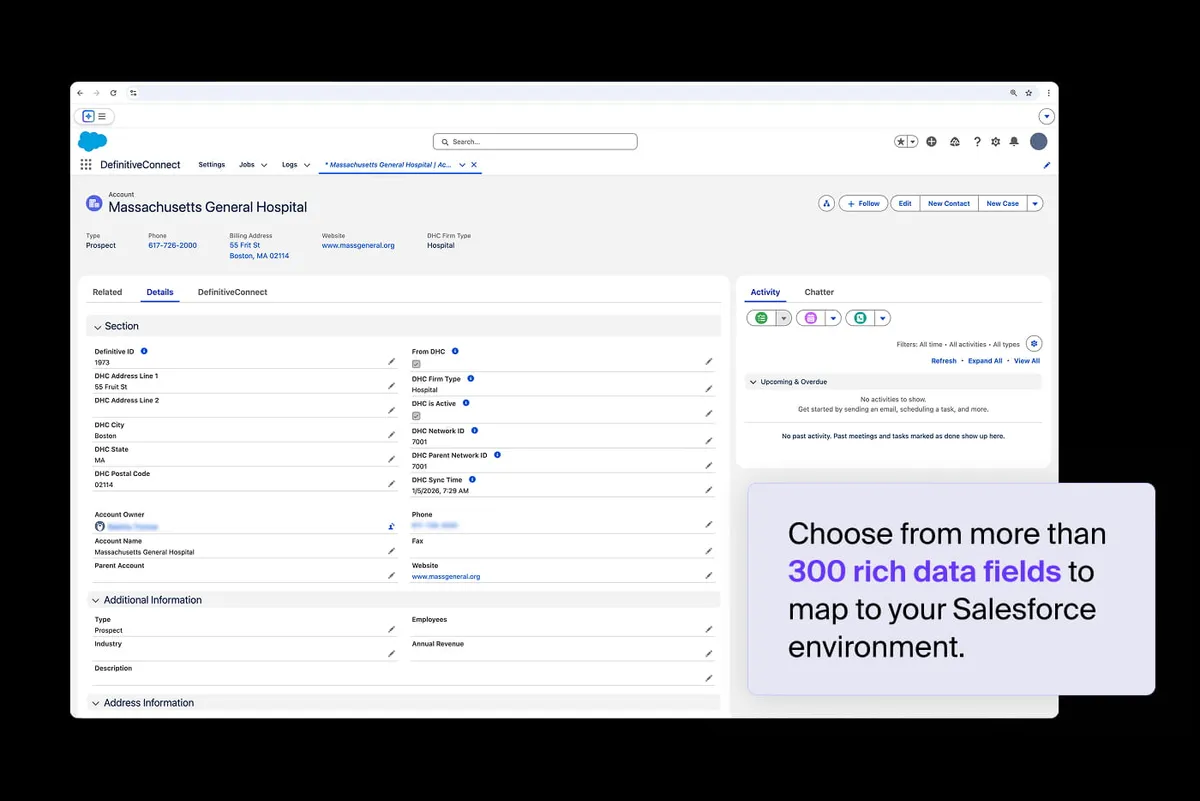The image size is (1200, 801).
Task: Click the View All link
Action: (1027, 361)
